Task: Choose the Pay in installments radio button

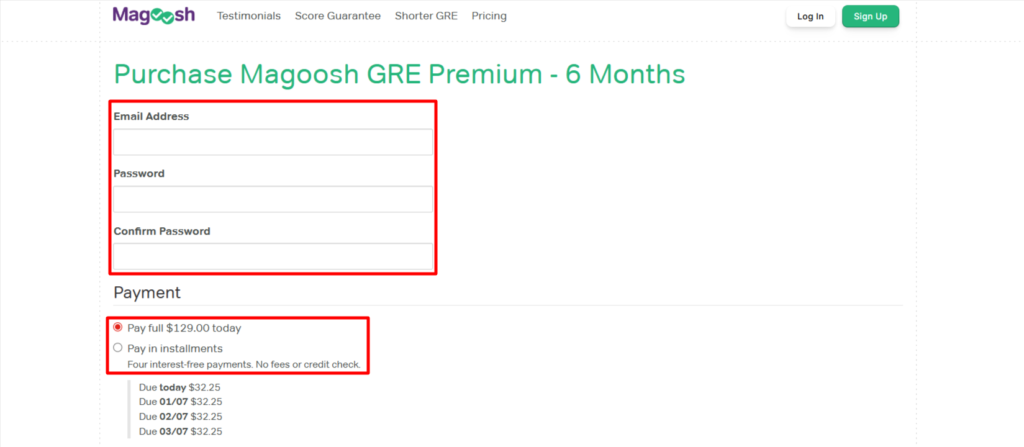Action: [118, 348]
